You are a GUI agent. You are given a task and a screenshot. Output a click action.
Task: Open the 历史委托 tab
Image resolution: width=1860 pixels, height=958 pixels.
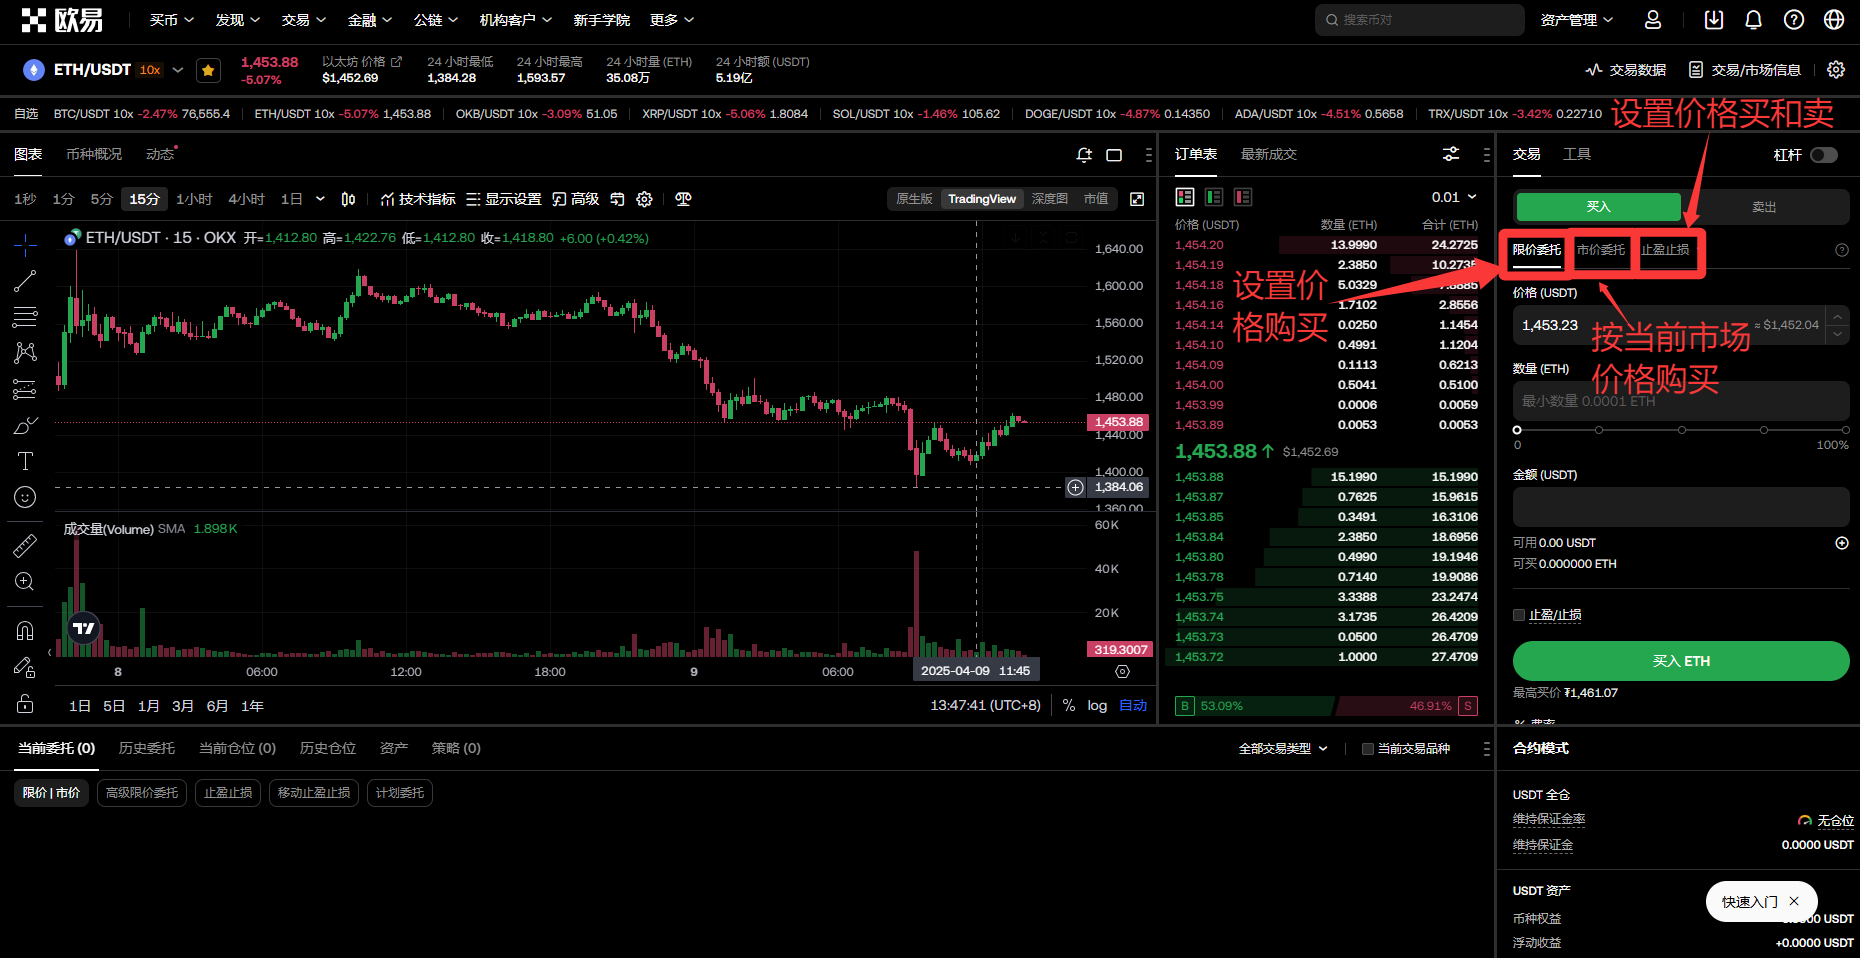pyautogui.click(x=147, y=748)
